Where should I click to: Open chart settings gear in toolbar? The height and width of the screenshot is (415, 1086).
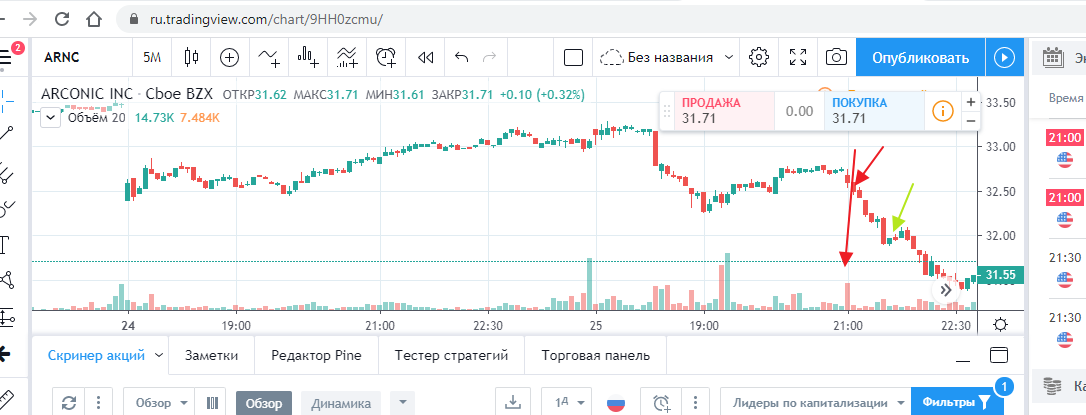[759, 57]
